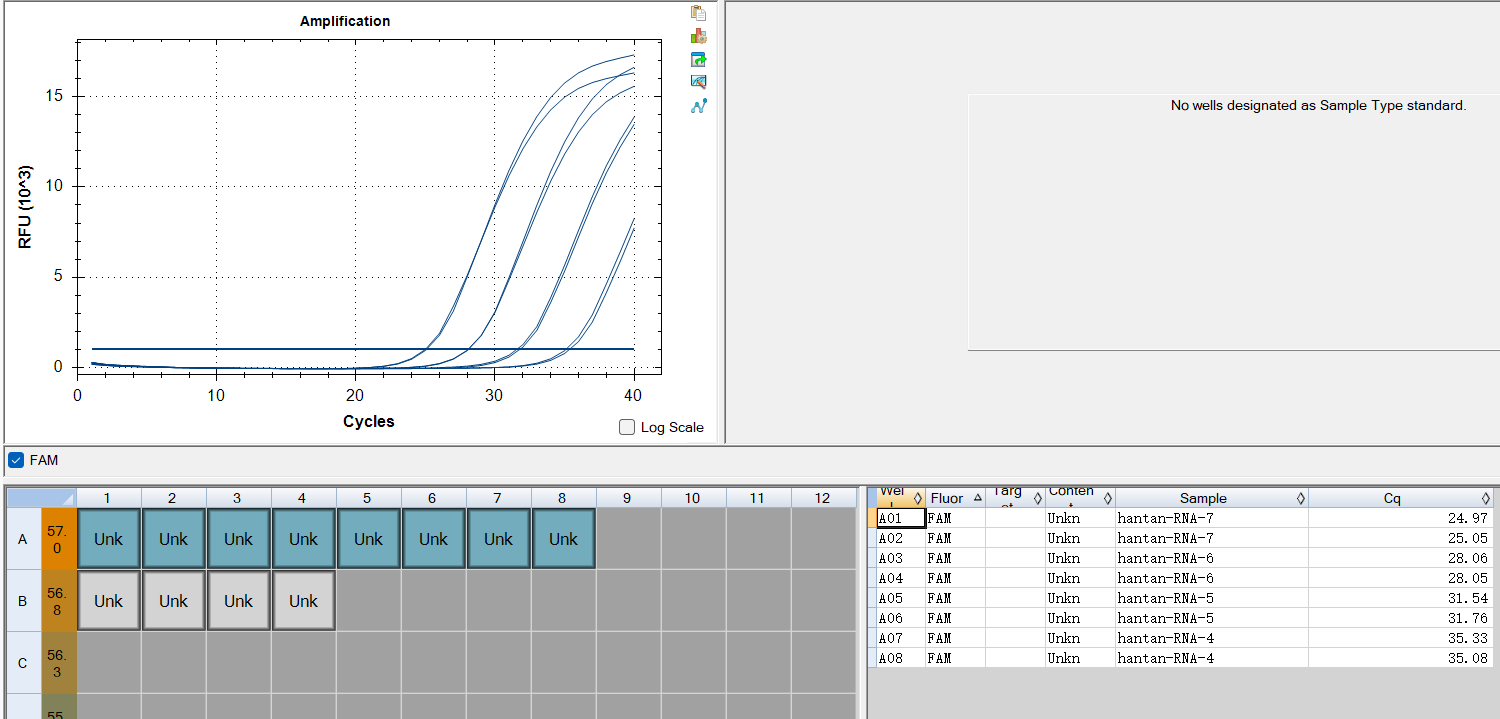
Task: Select well A4 in plate grid
Action: click(x=303, y=539)
